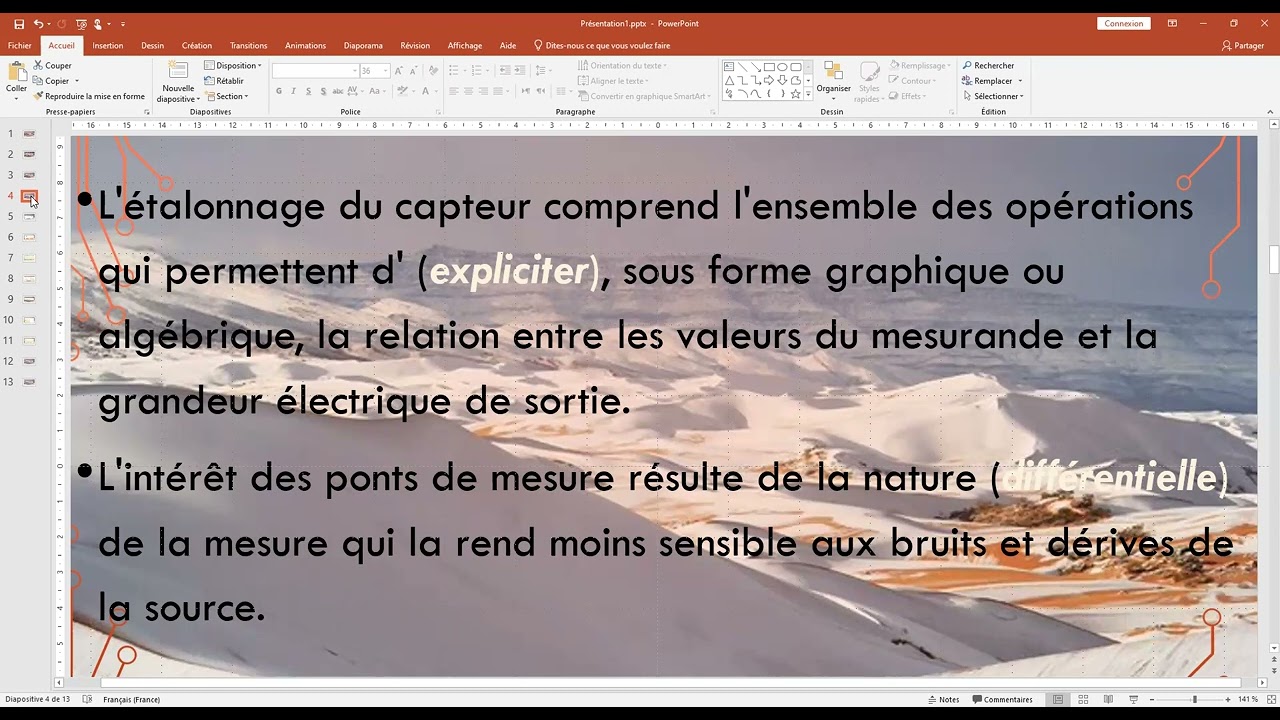Go to Diaporama tab

(363, 45)
